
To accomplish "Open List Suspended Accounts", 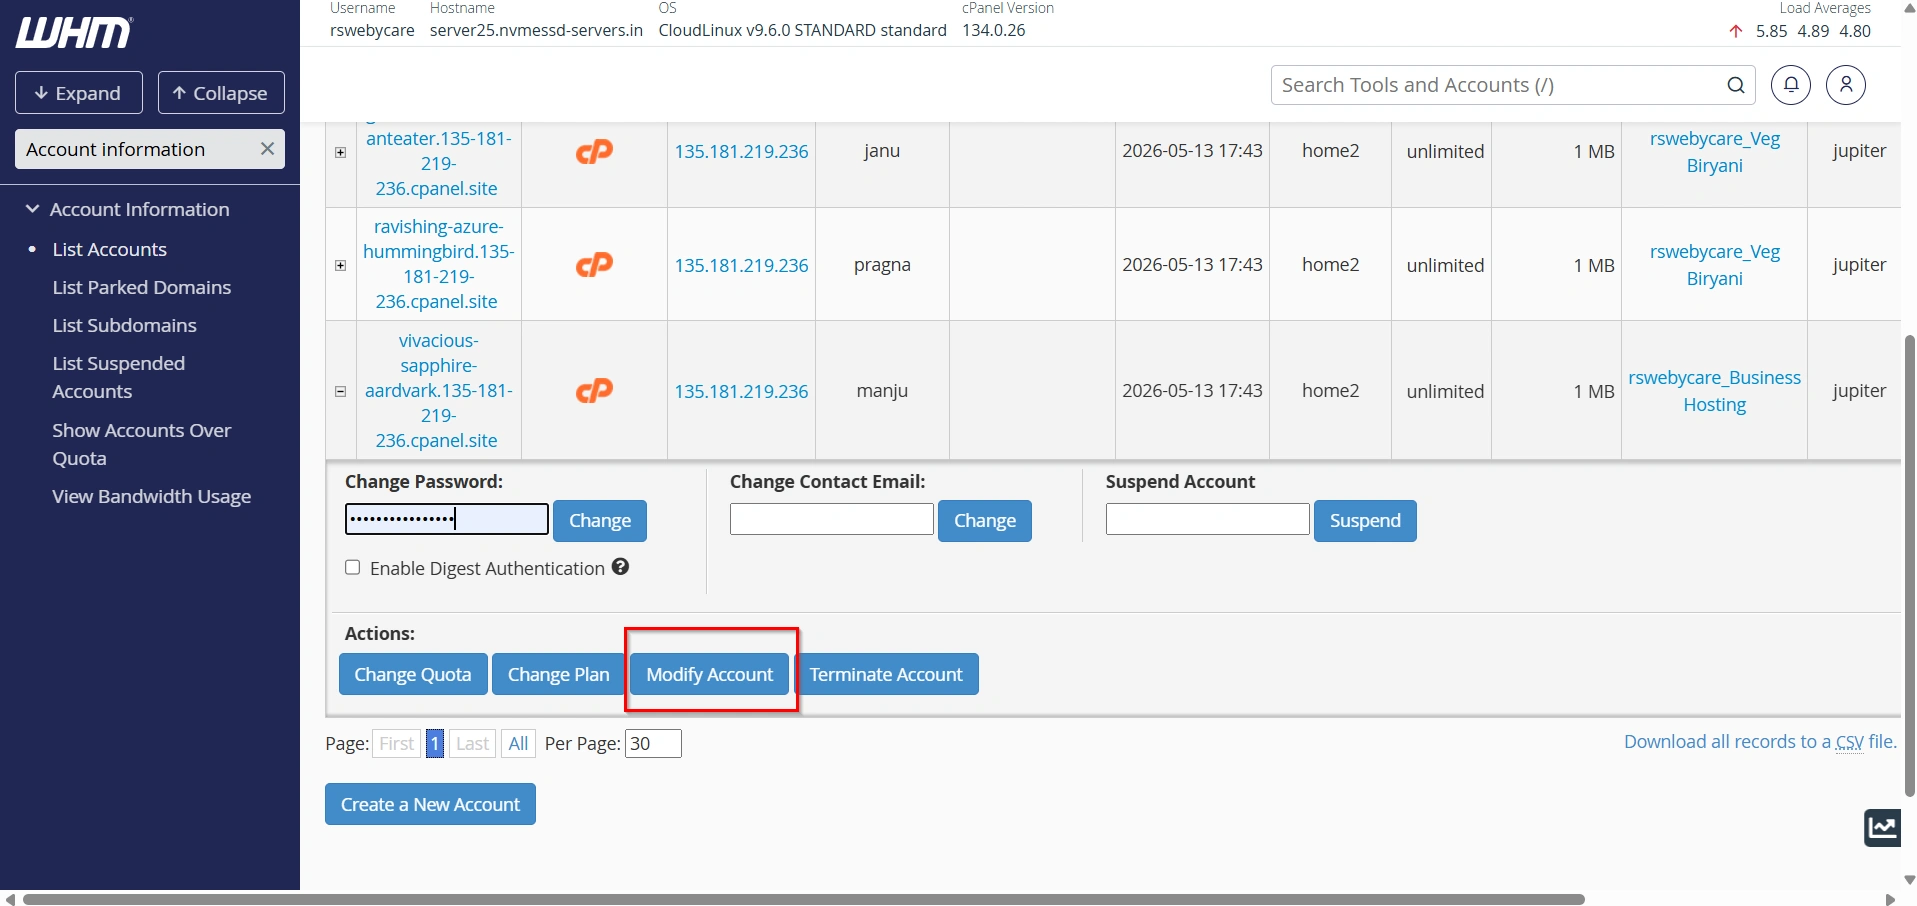I will pyautogui.click(x=119, y=377).
